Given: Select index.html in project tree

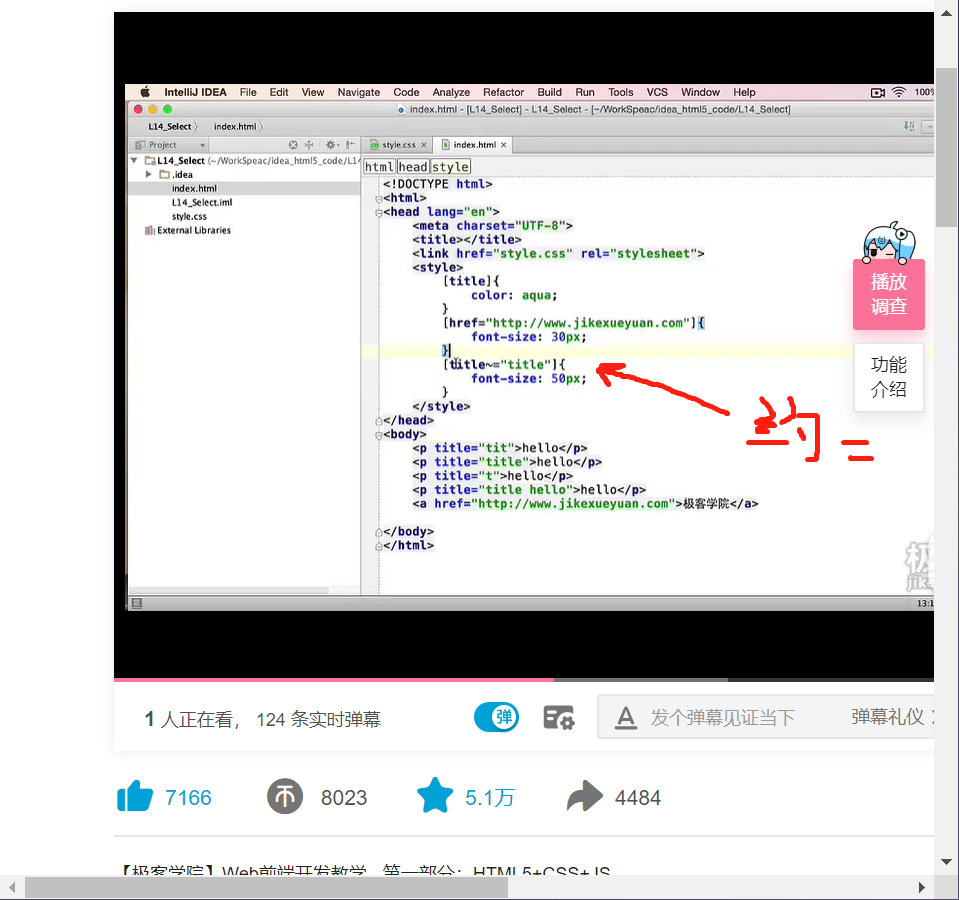Looking at the screenshot, I should pyautogui.click(x=194, y=188).
